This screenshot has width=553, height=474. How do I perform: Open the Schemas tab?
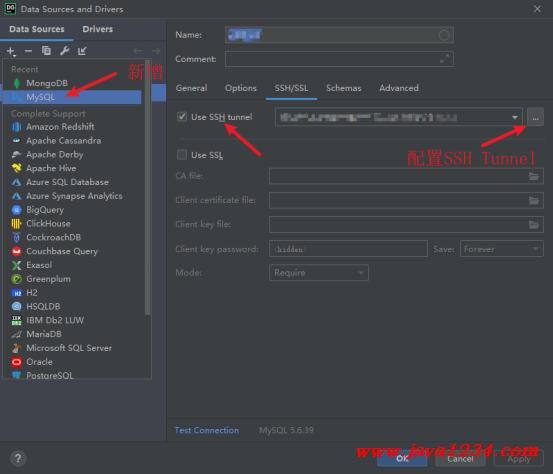point(344,88)
